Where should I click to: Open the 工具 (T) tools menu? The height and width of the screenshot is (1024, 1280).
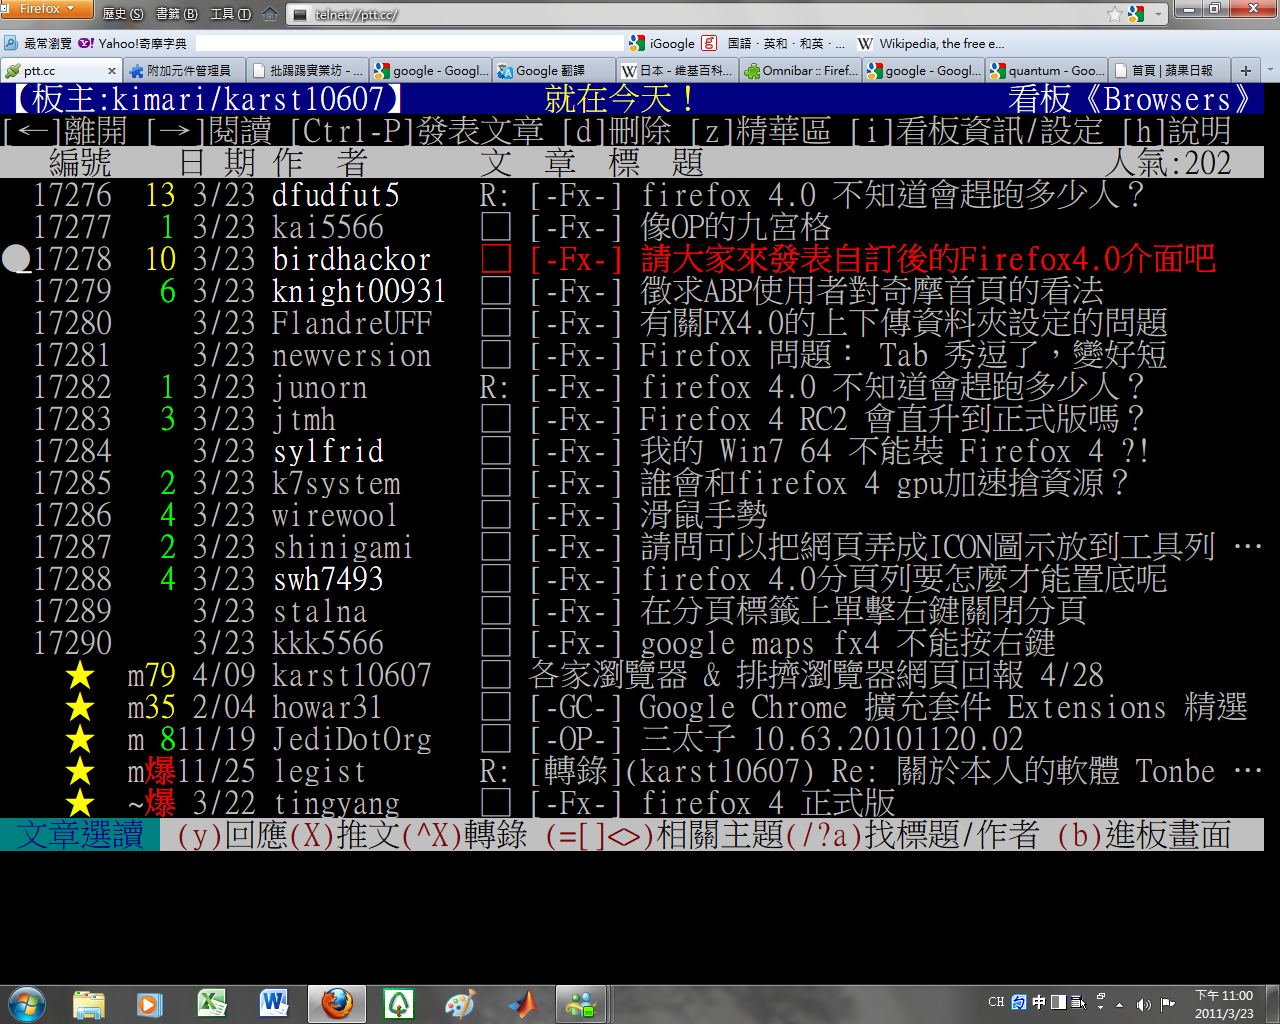coord(230,14)
